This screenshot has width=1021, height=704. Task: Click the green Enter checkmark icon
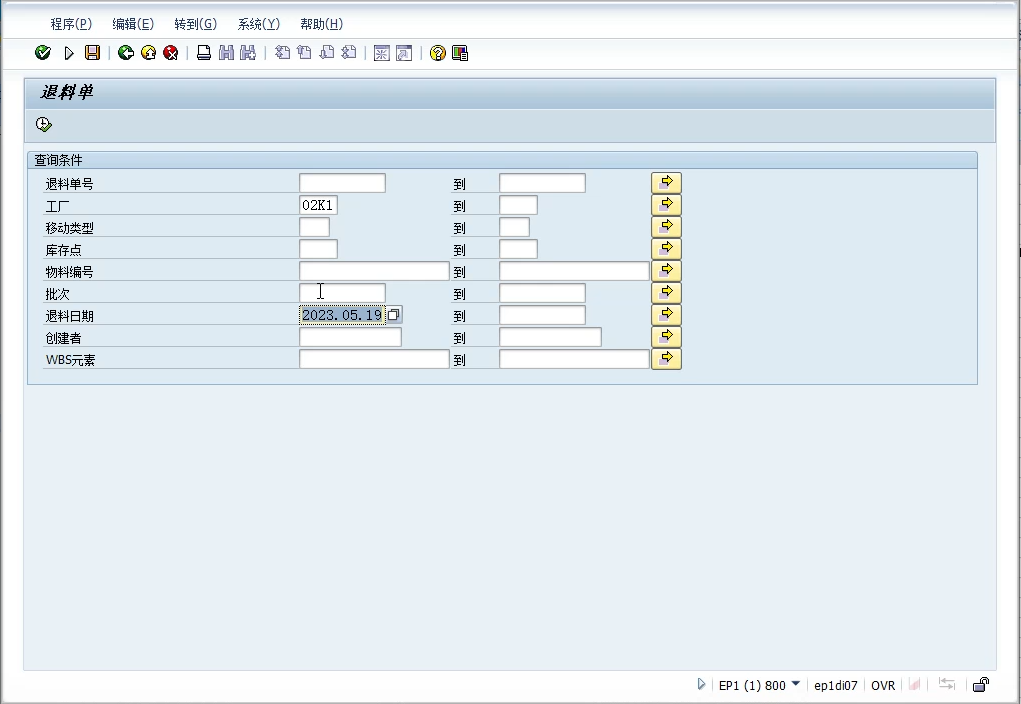tap(42, 53)
